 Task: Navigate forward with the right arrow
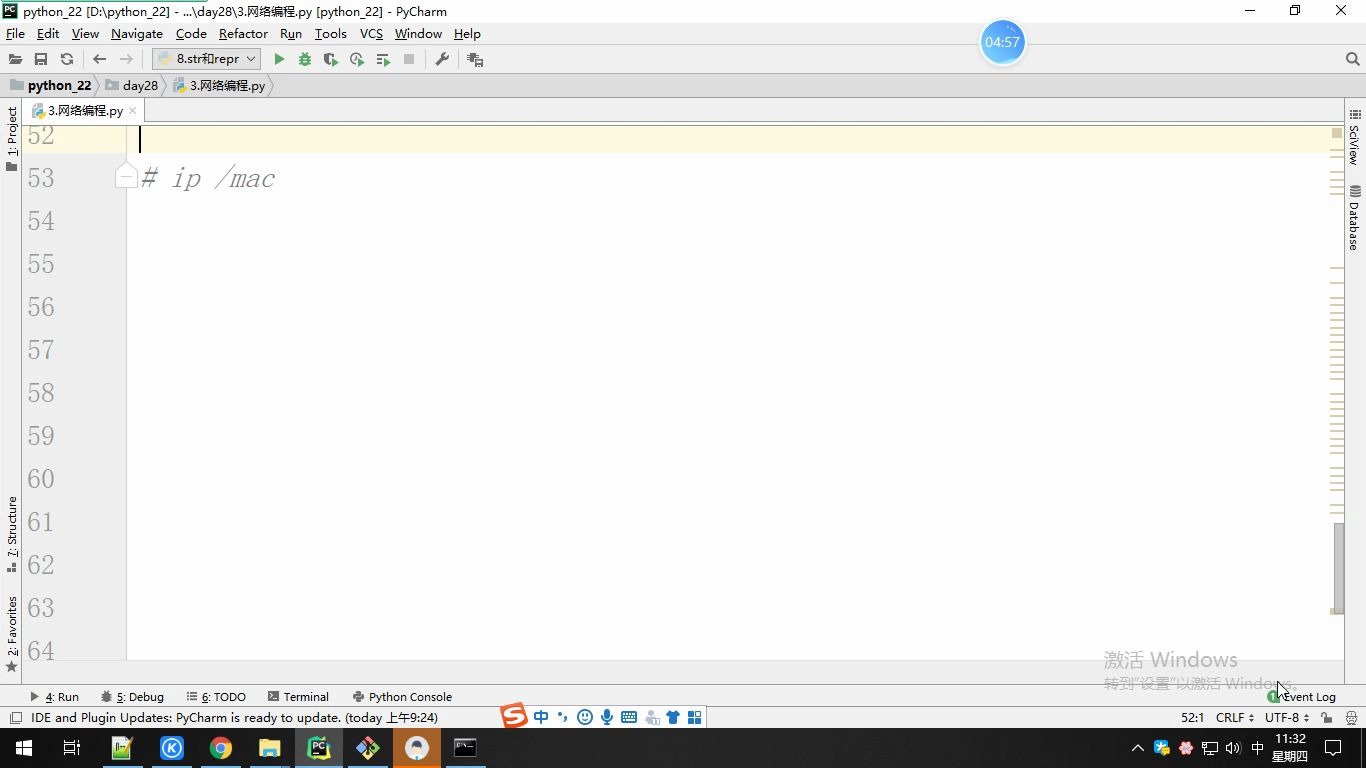126,59
